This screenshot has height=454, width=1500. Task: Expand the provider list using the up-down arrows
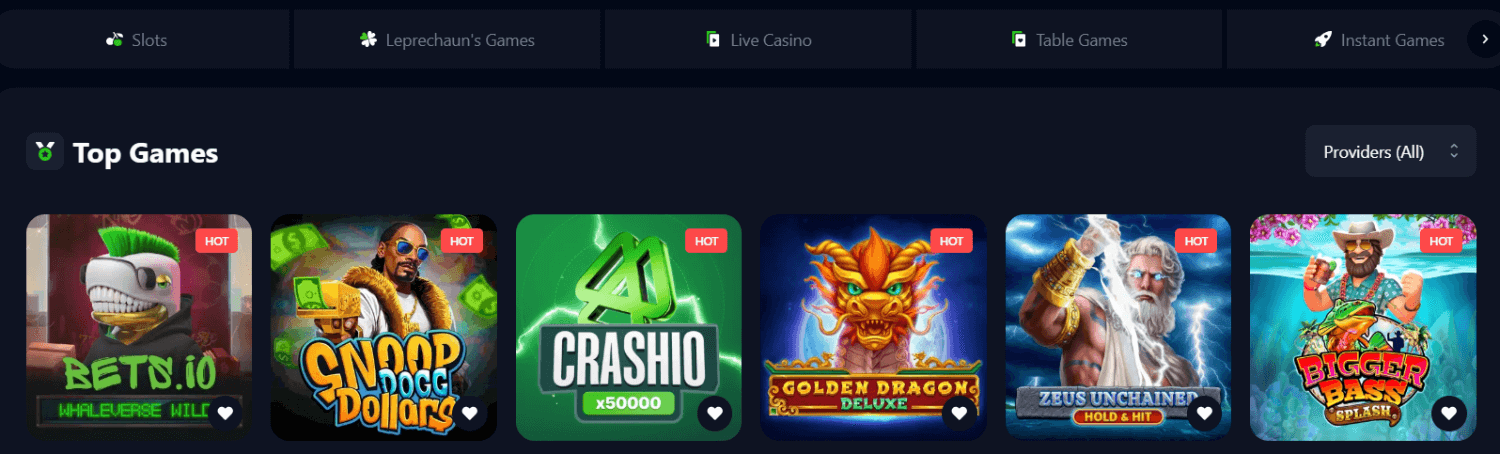(1454, 152)
